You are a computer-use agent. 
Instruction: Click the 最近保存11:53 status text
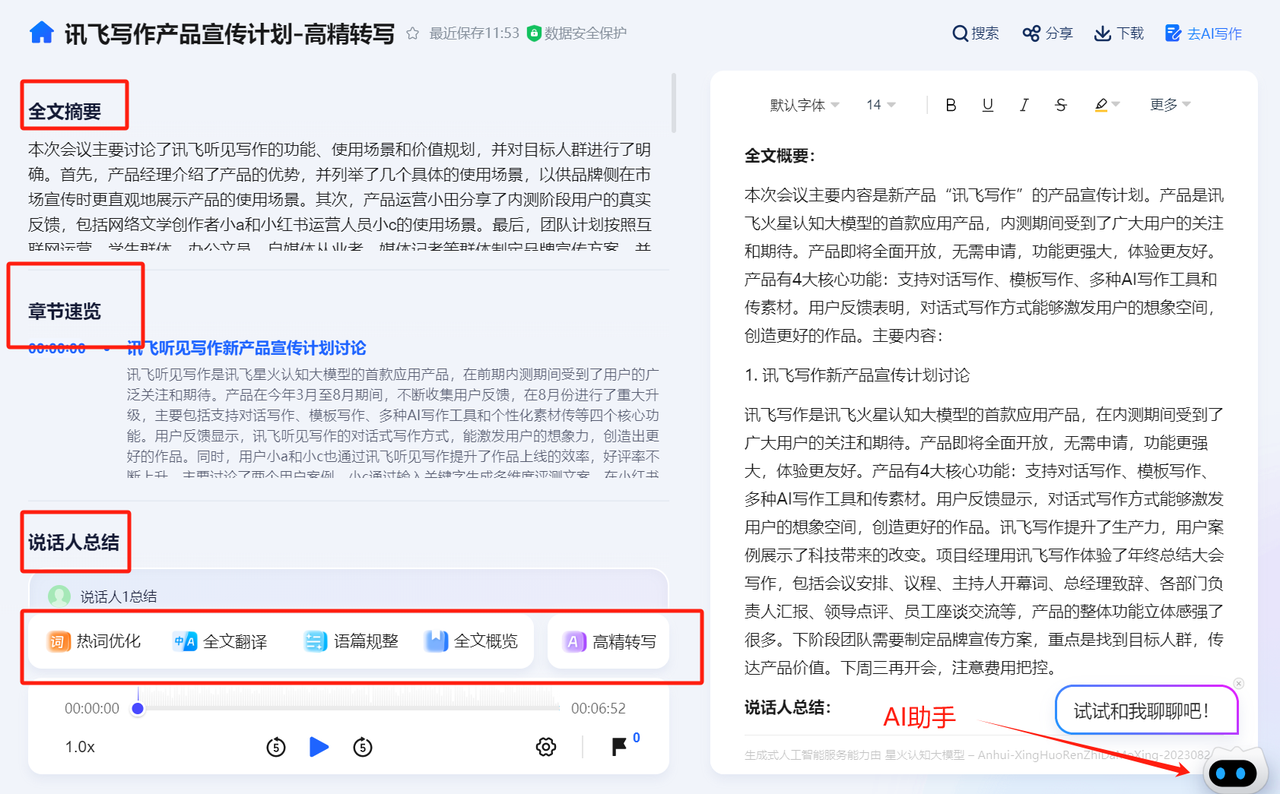click(474, 33)
